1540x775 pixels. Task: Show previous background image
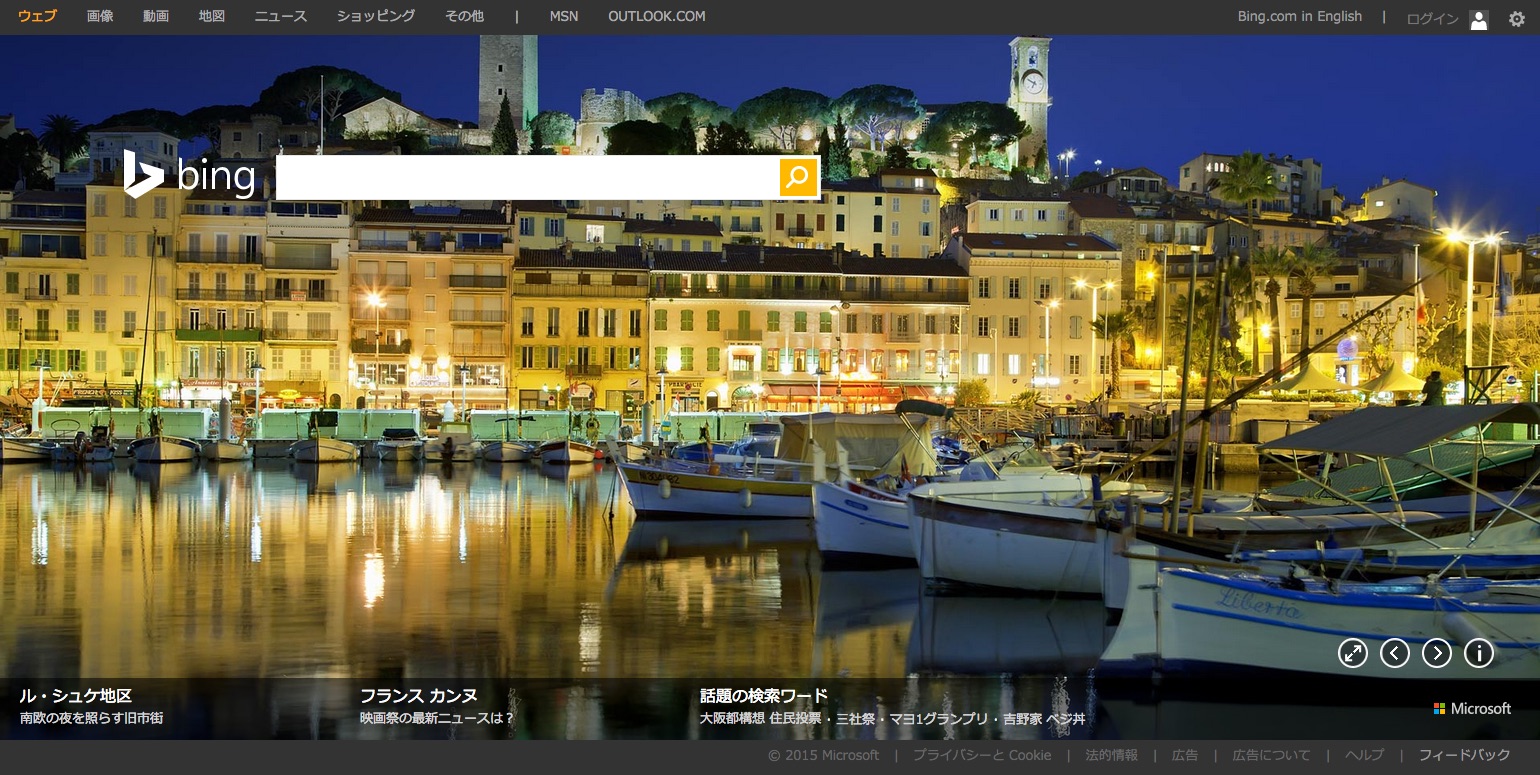pyautogui.click(x=1394, y=653)
